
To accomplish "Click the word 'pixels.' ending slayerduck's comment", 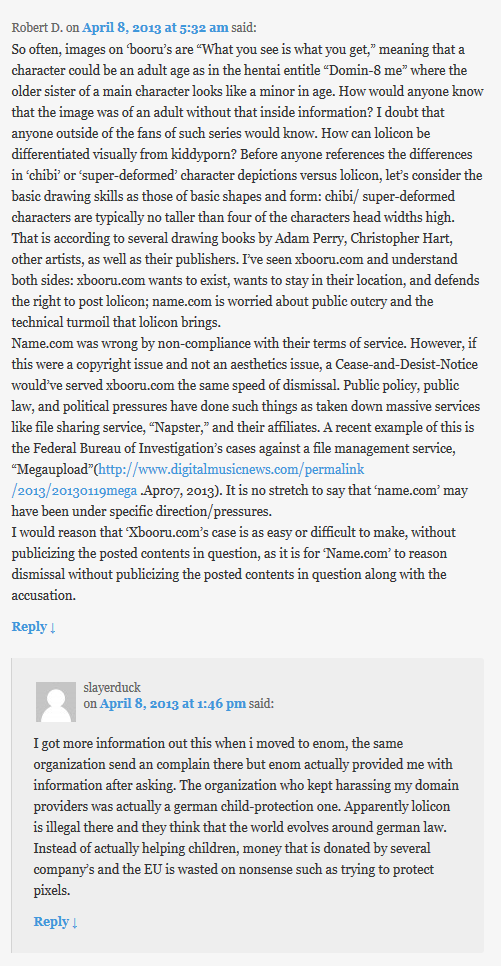I will (51, 891).
